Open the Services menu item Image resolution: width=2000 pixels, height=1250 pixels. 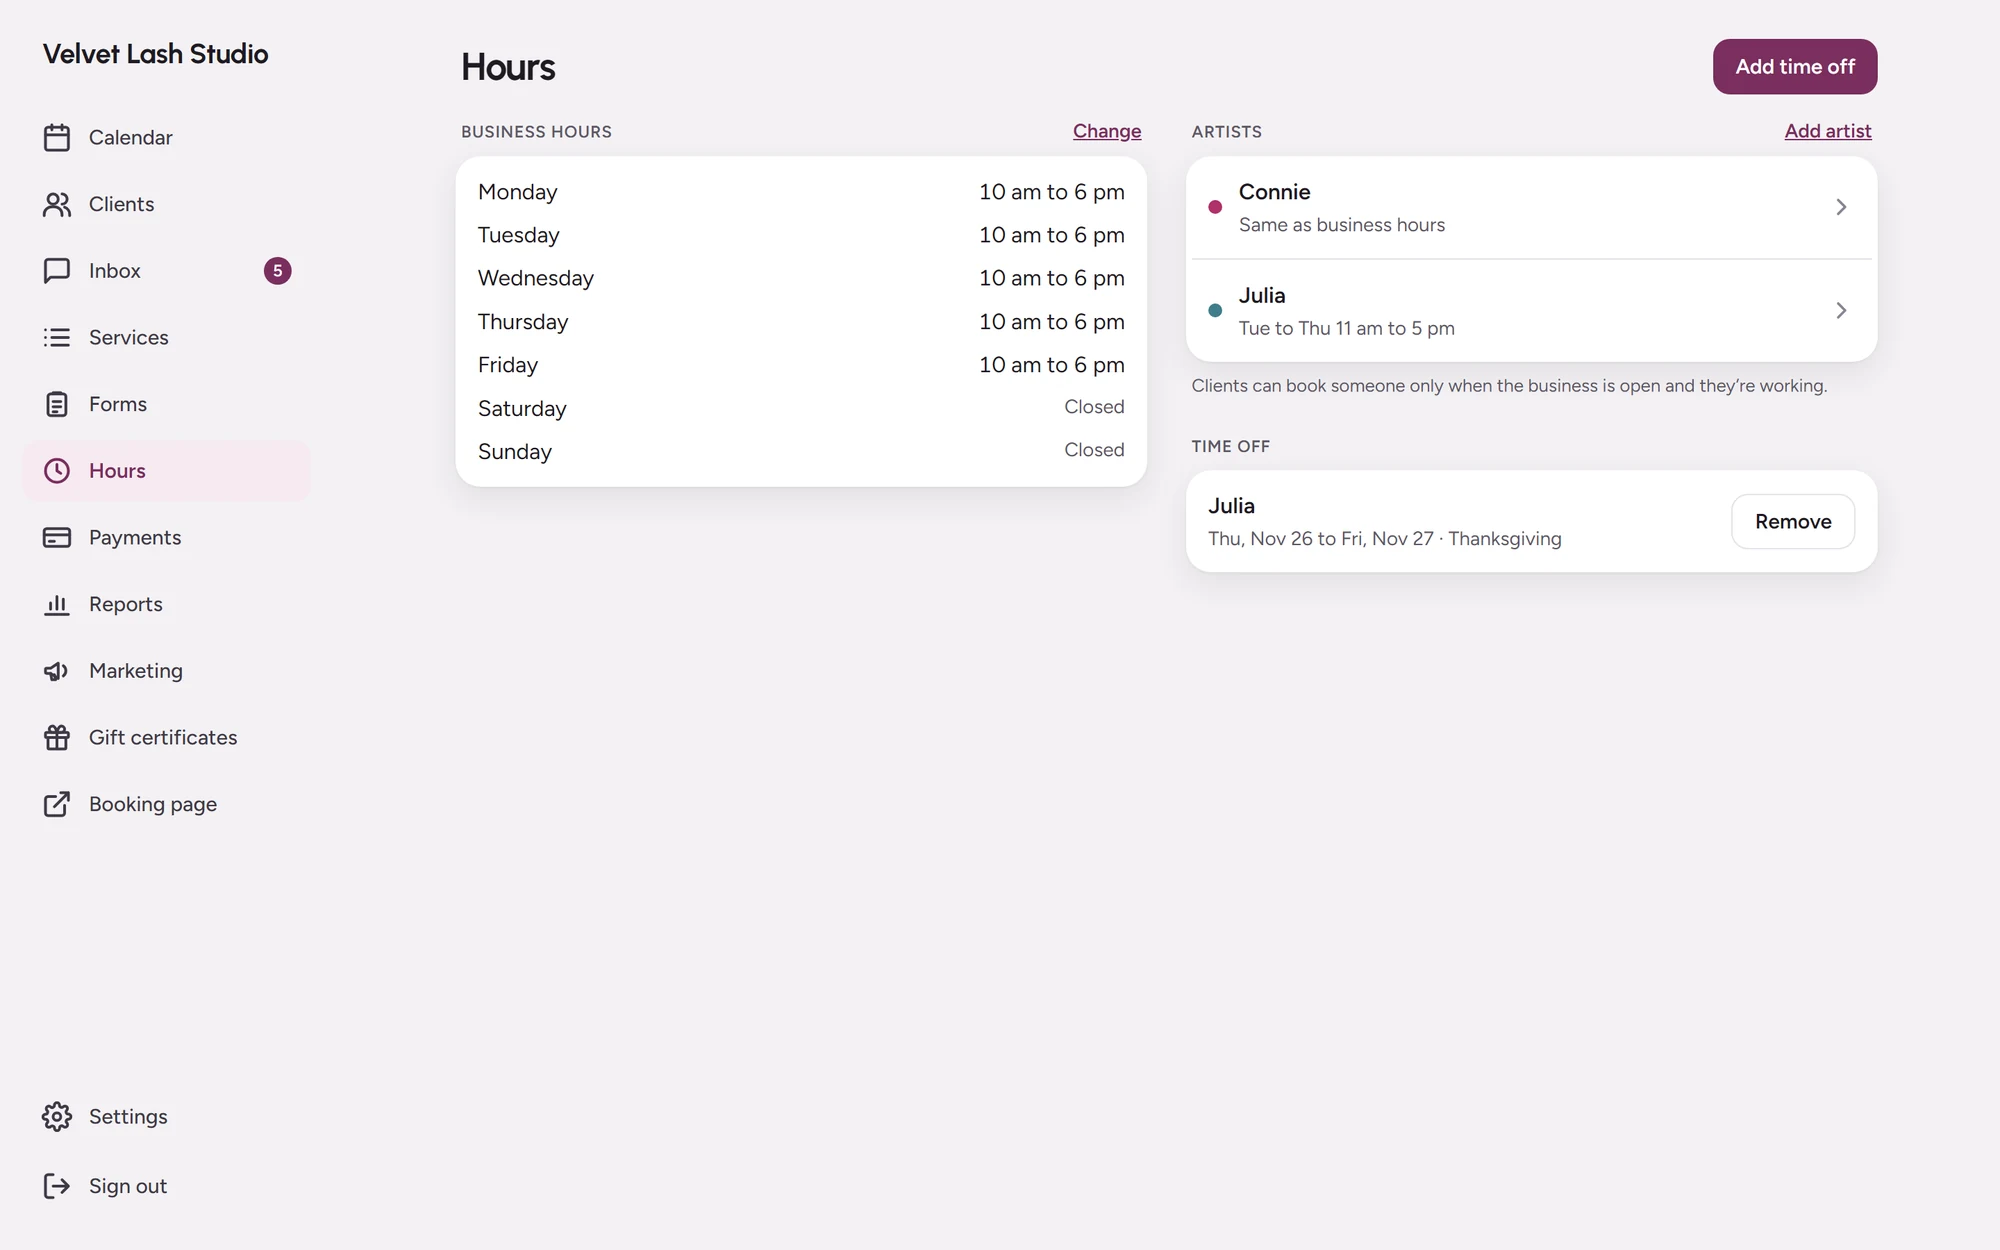click(166, 337)
